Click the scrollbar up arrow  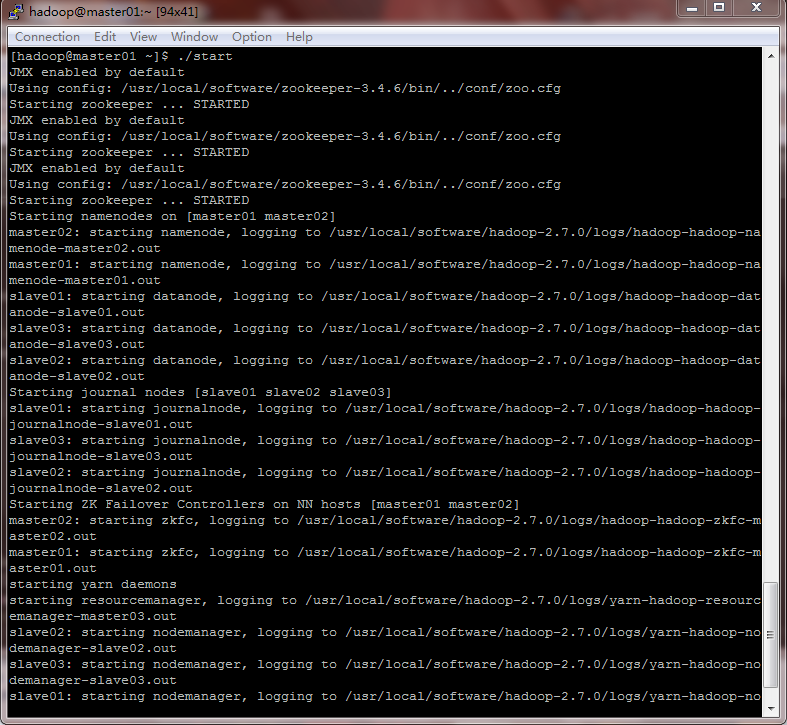tap(770, 56)
